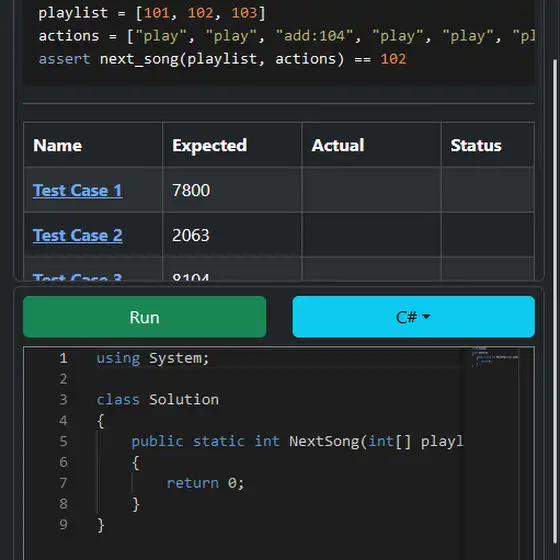Viewport: 560px width, 560px height.
Task: Click line number 2 in editor gutter
Action: [x=63, y=379]
